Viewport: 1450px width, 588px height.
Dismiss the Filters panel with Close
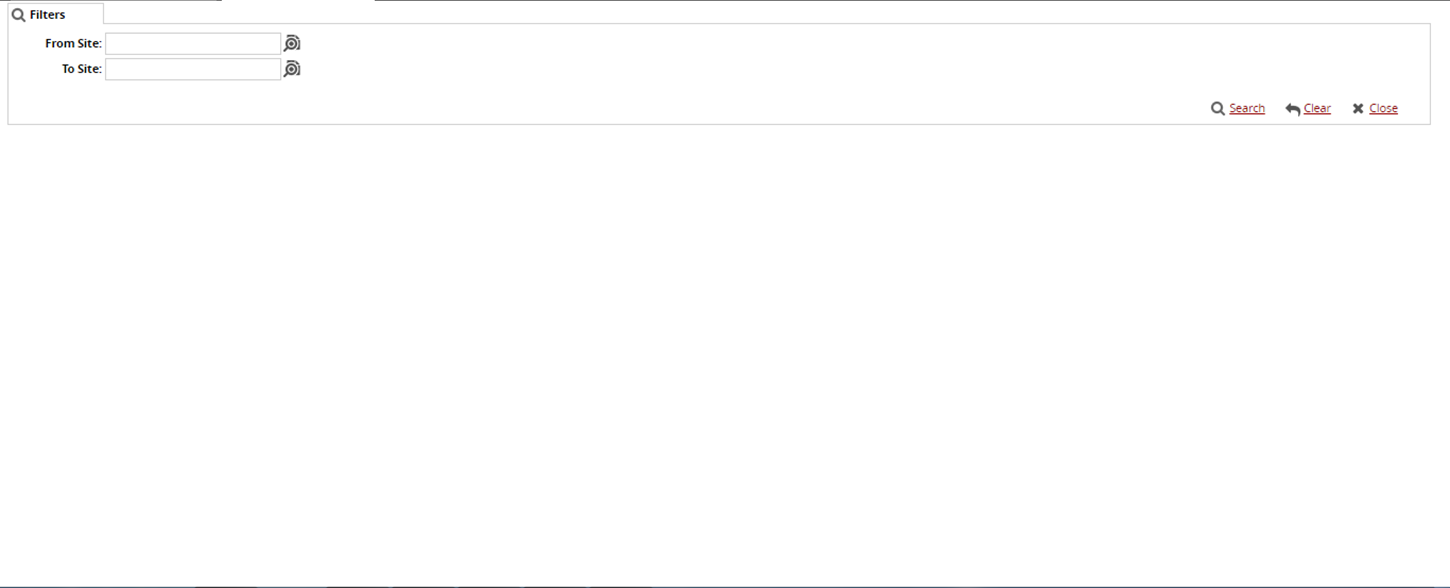click(1383, 108)
